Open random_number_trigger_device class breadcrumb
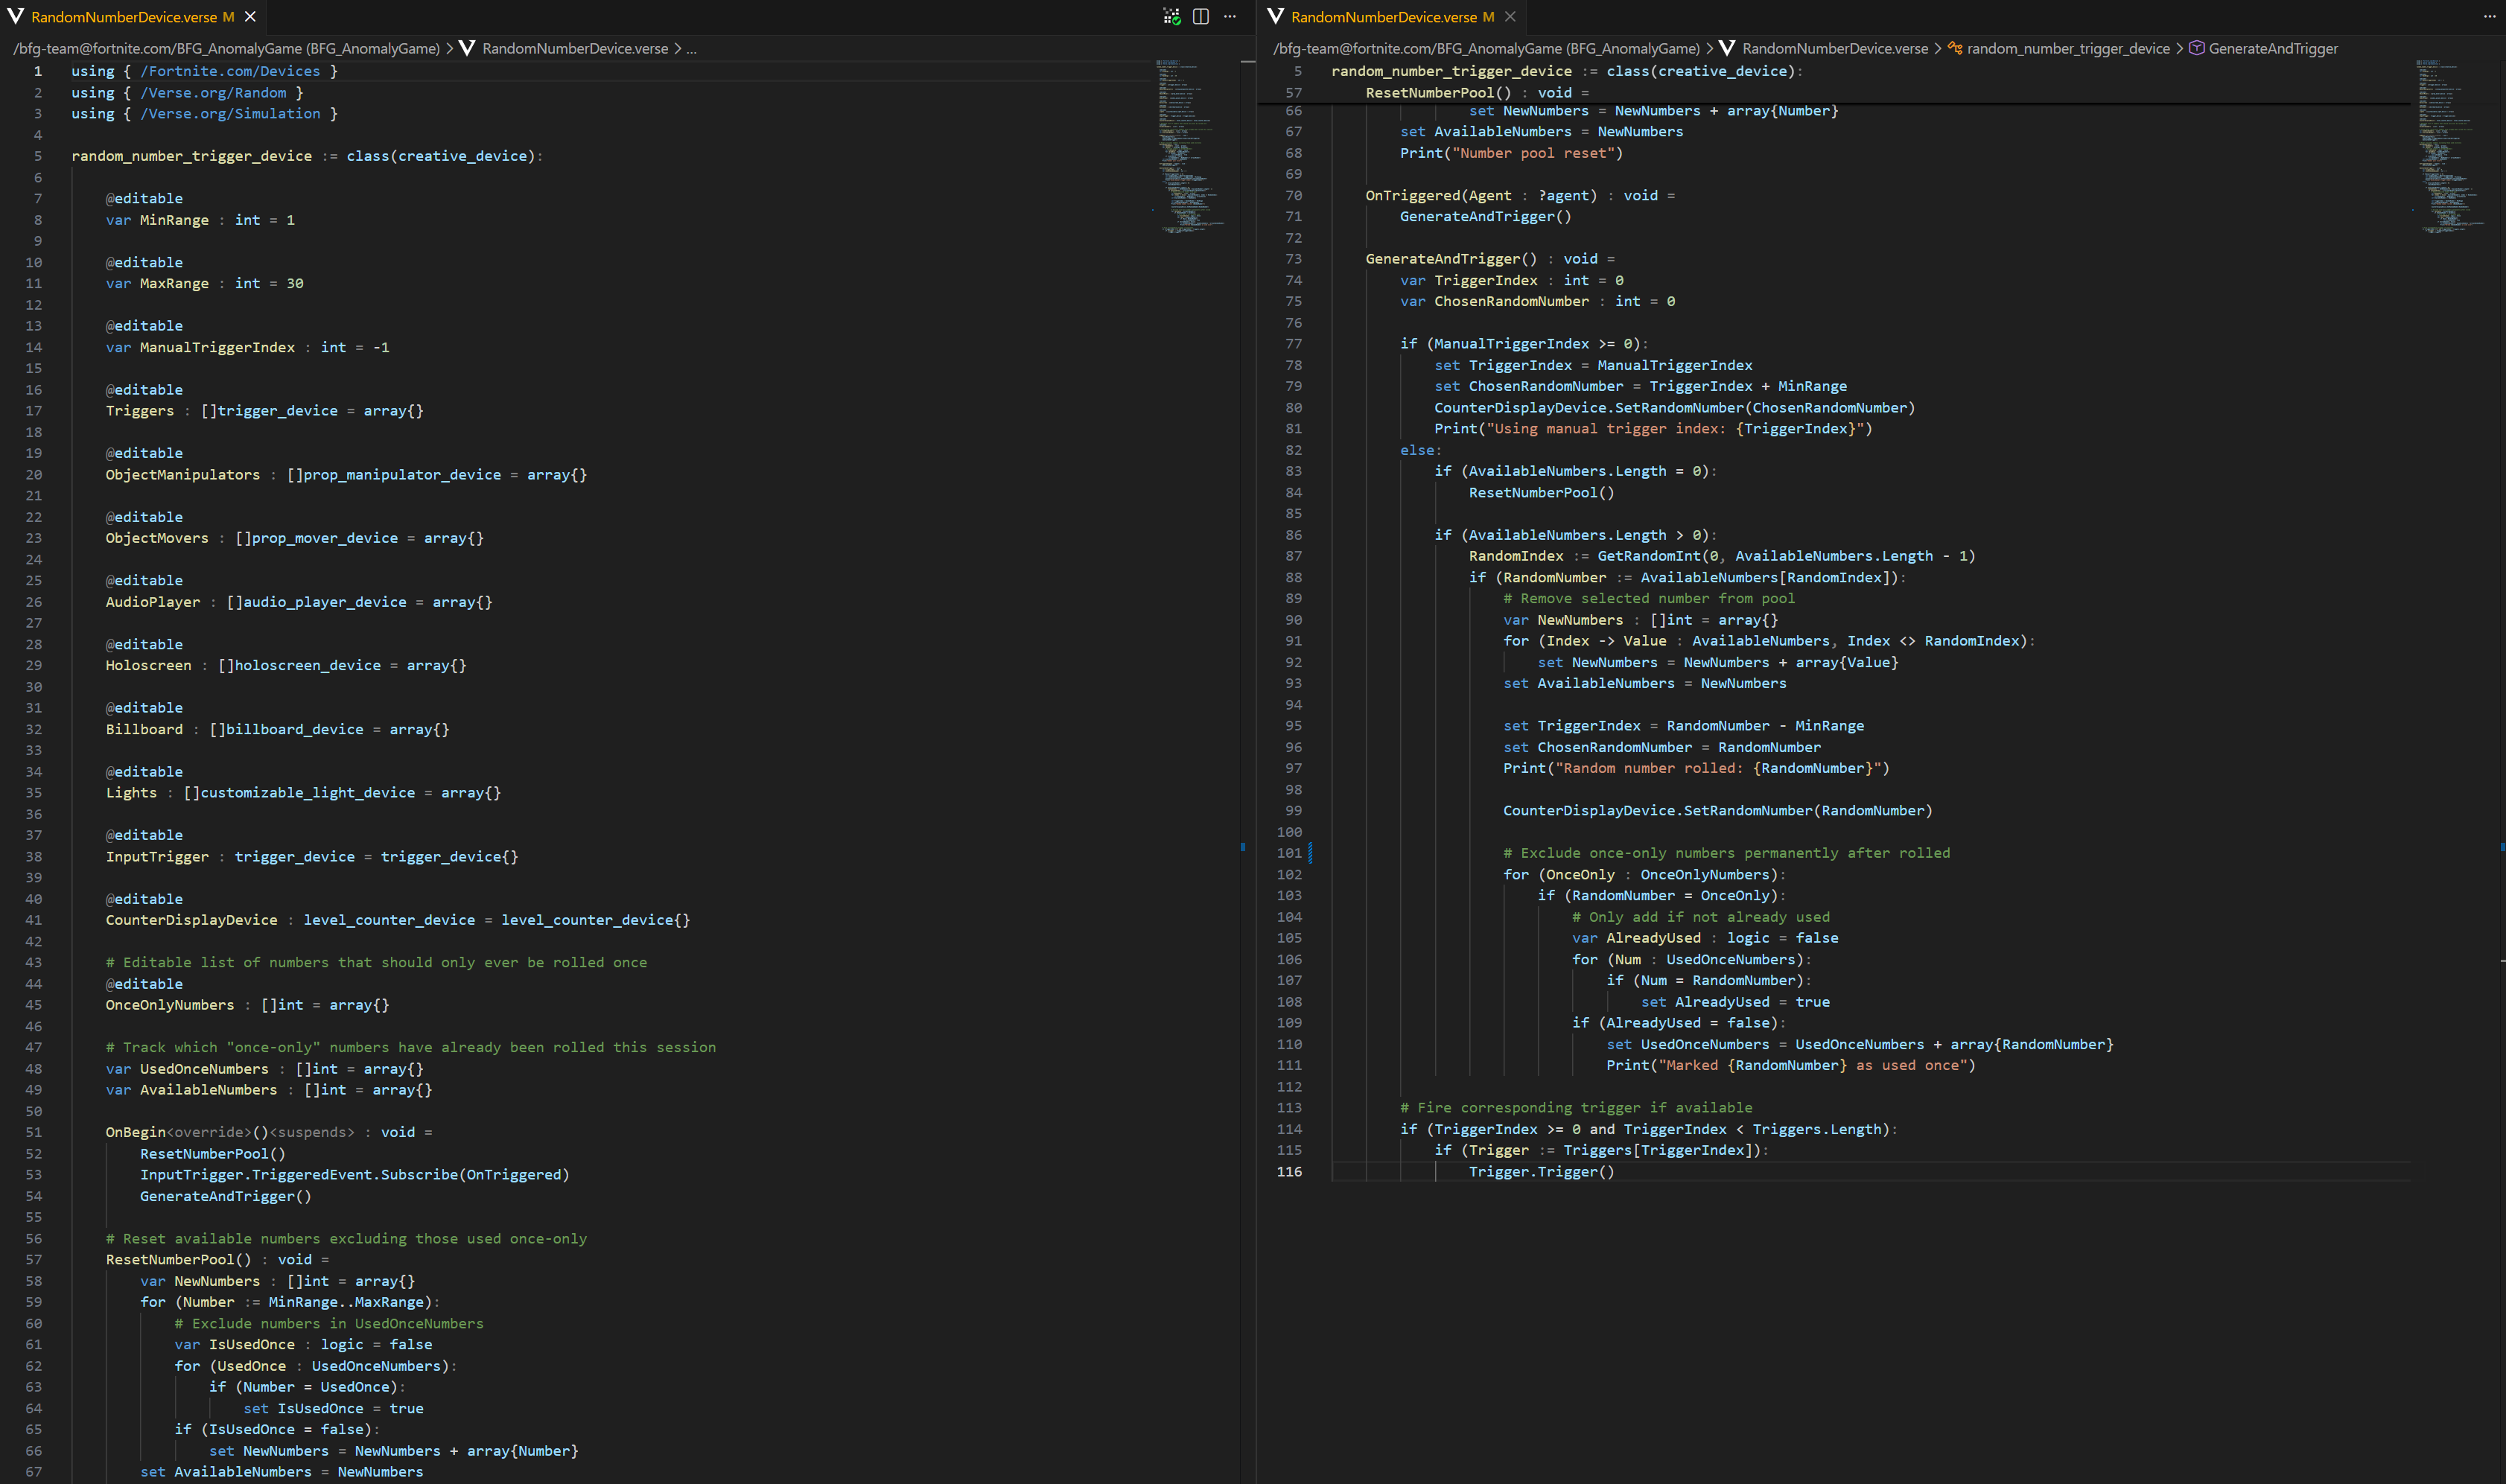This screenshot has width=2506, height=1484. [2068, 48]
